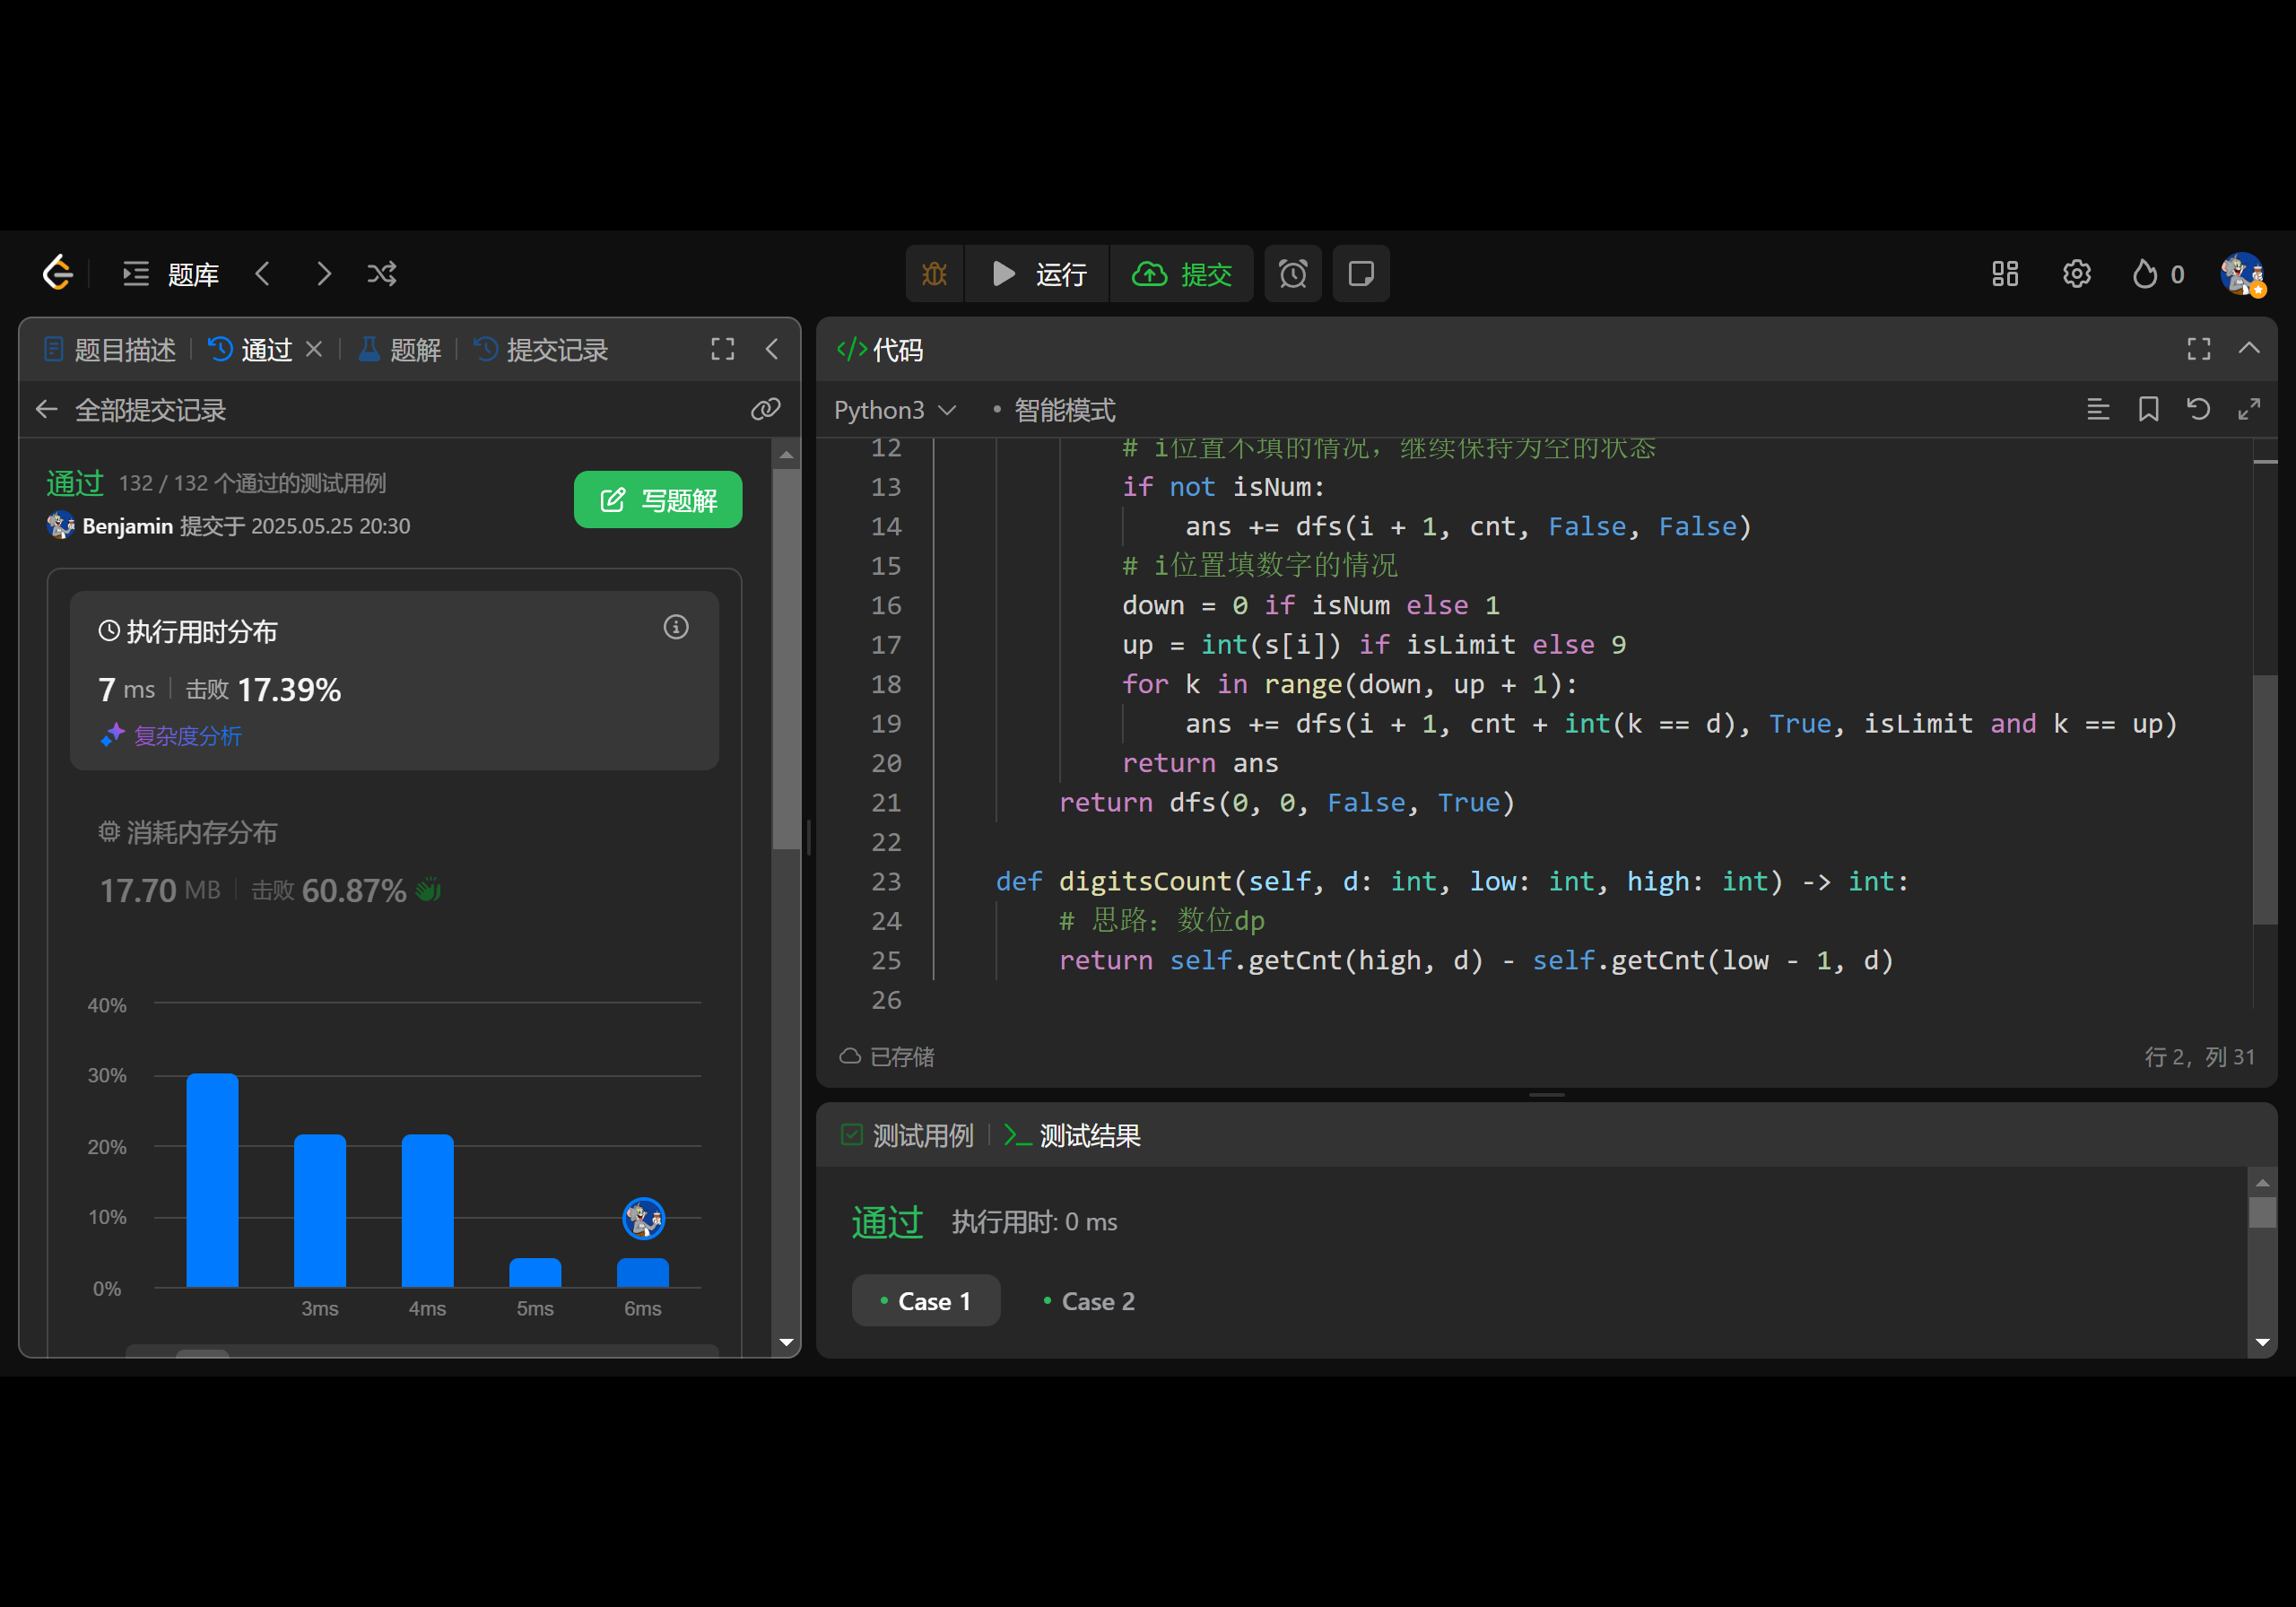
Task: Click the bookmark icon in editor
Action: coord(2148,409)
